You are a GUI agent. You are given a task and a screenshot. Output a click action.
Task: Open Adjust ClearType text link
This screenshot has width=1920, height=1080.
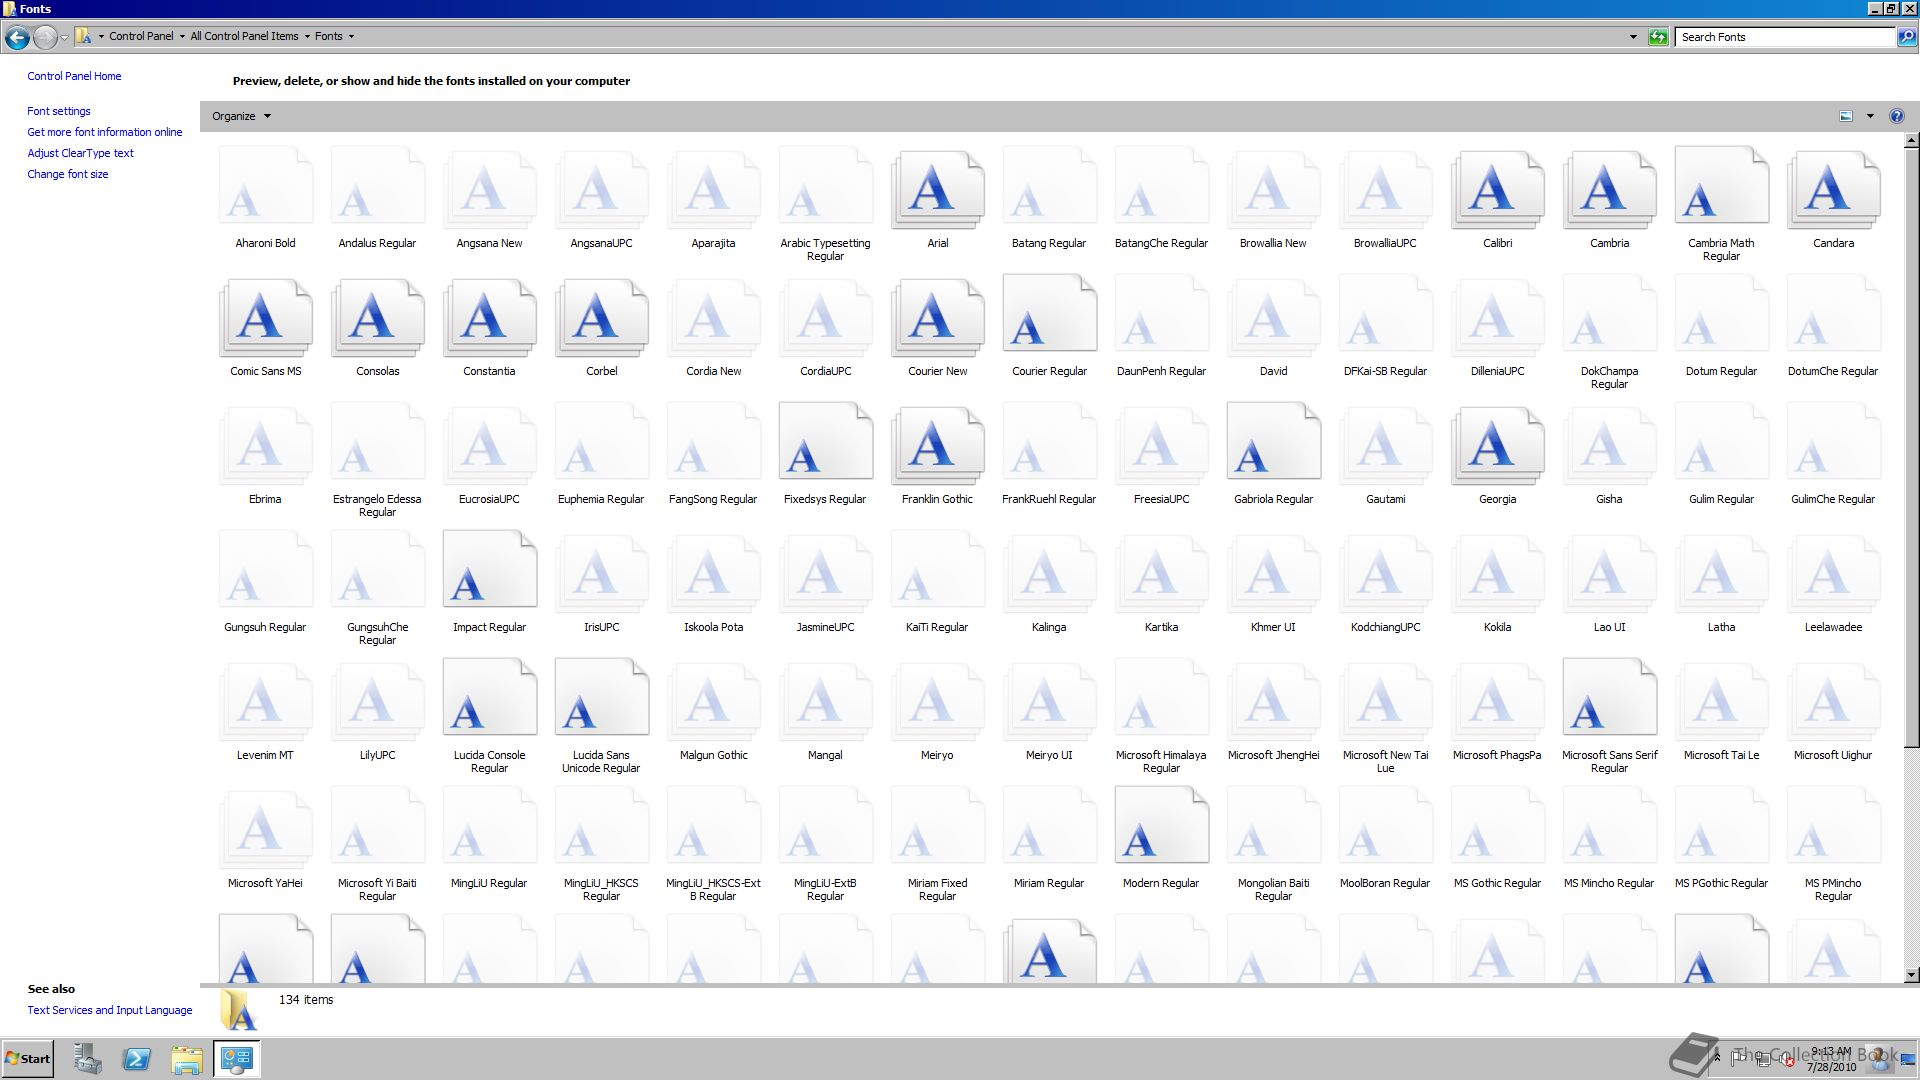(x=80, y=153)
